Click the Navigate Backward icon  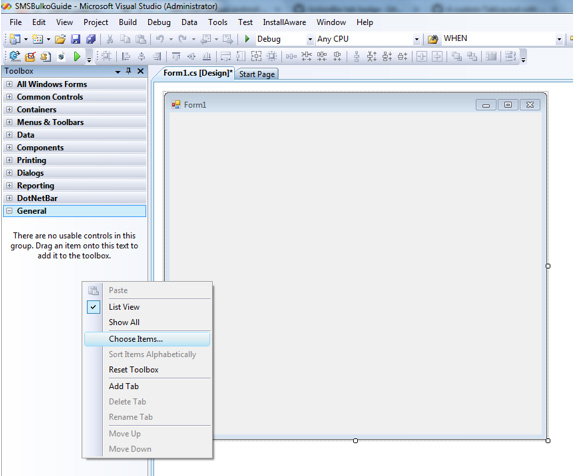point(206,39)
